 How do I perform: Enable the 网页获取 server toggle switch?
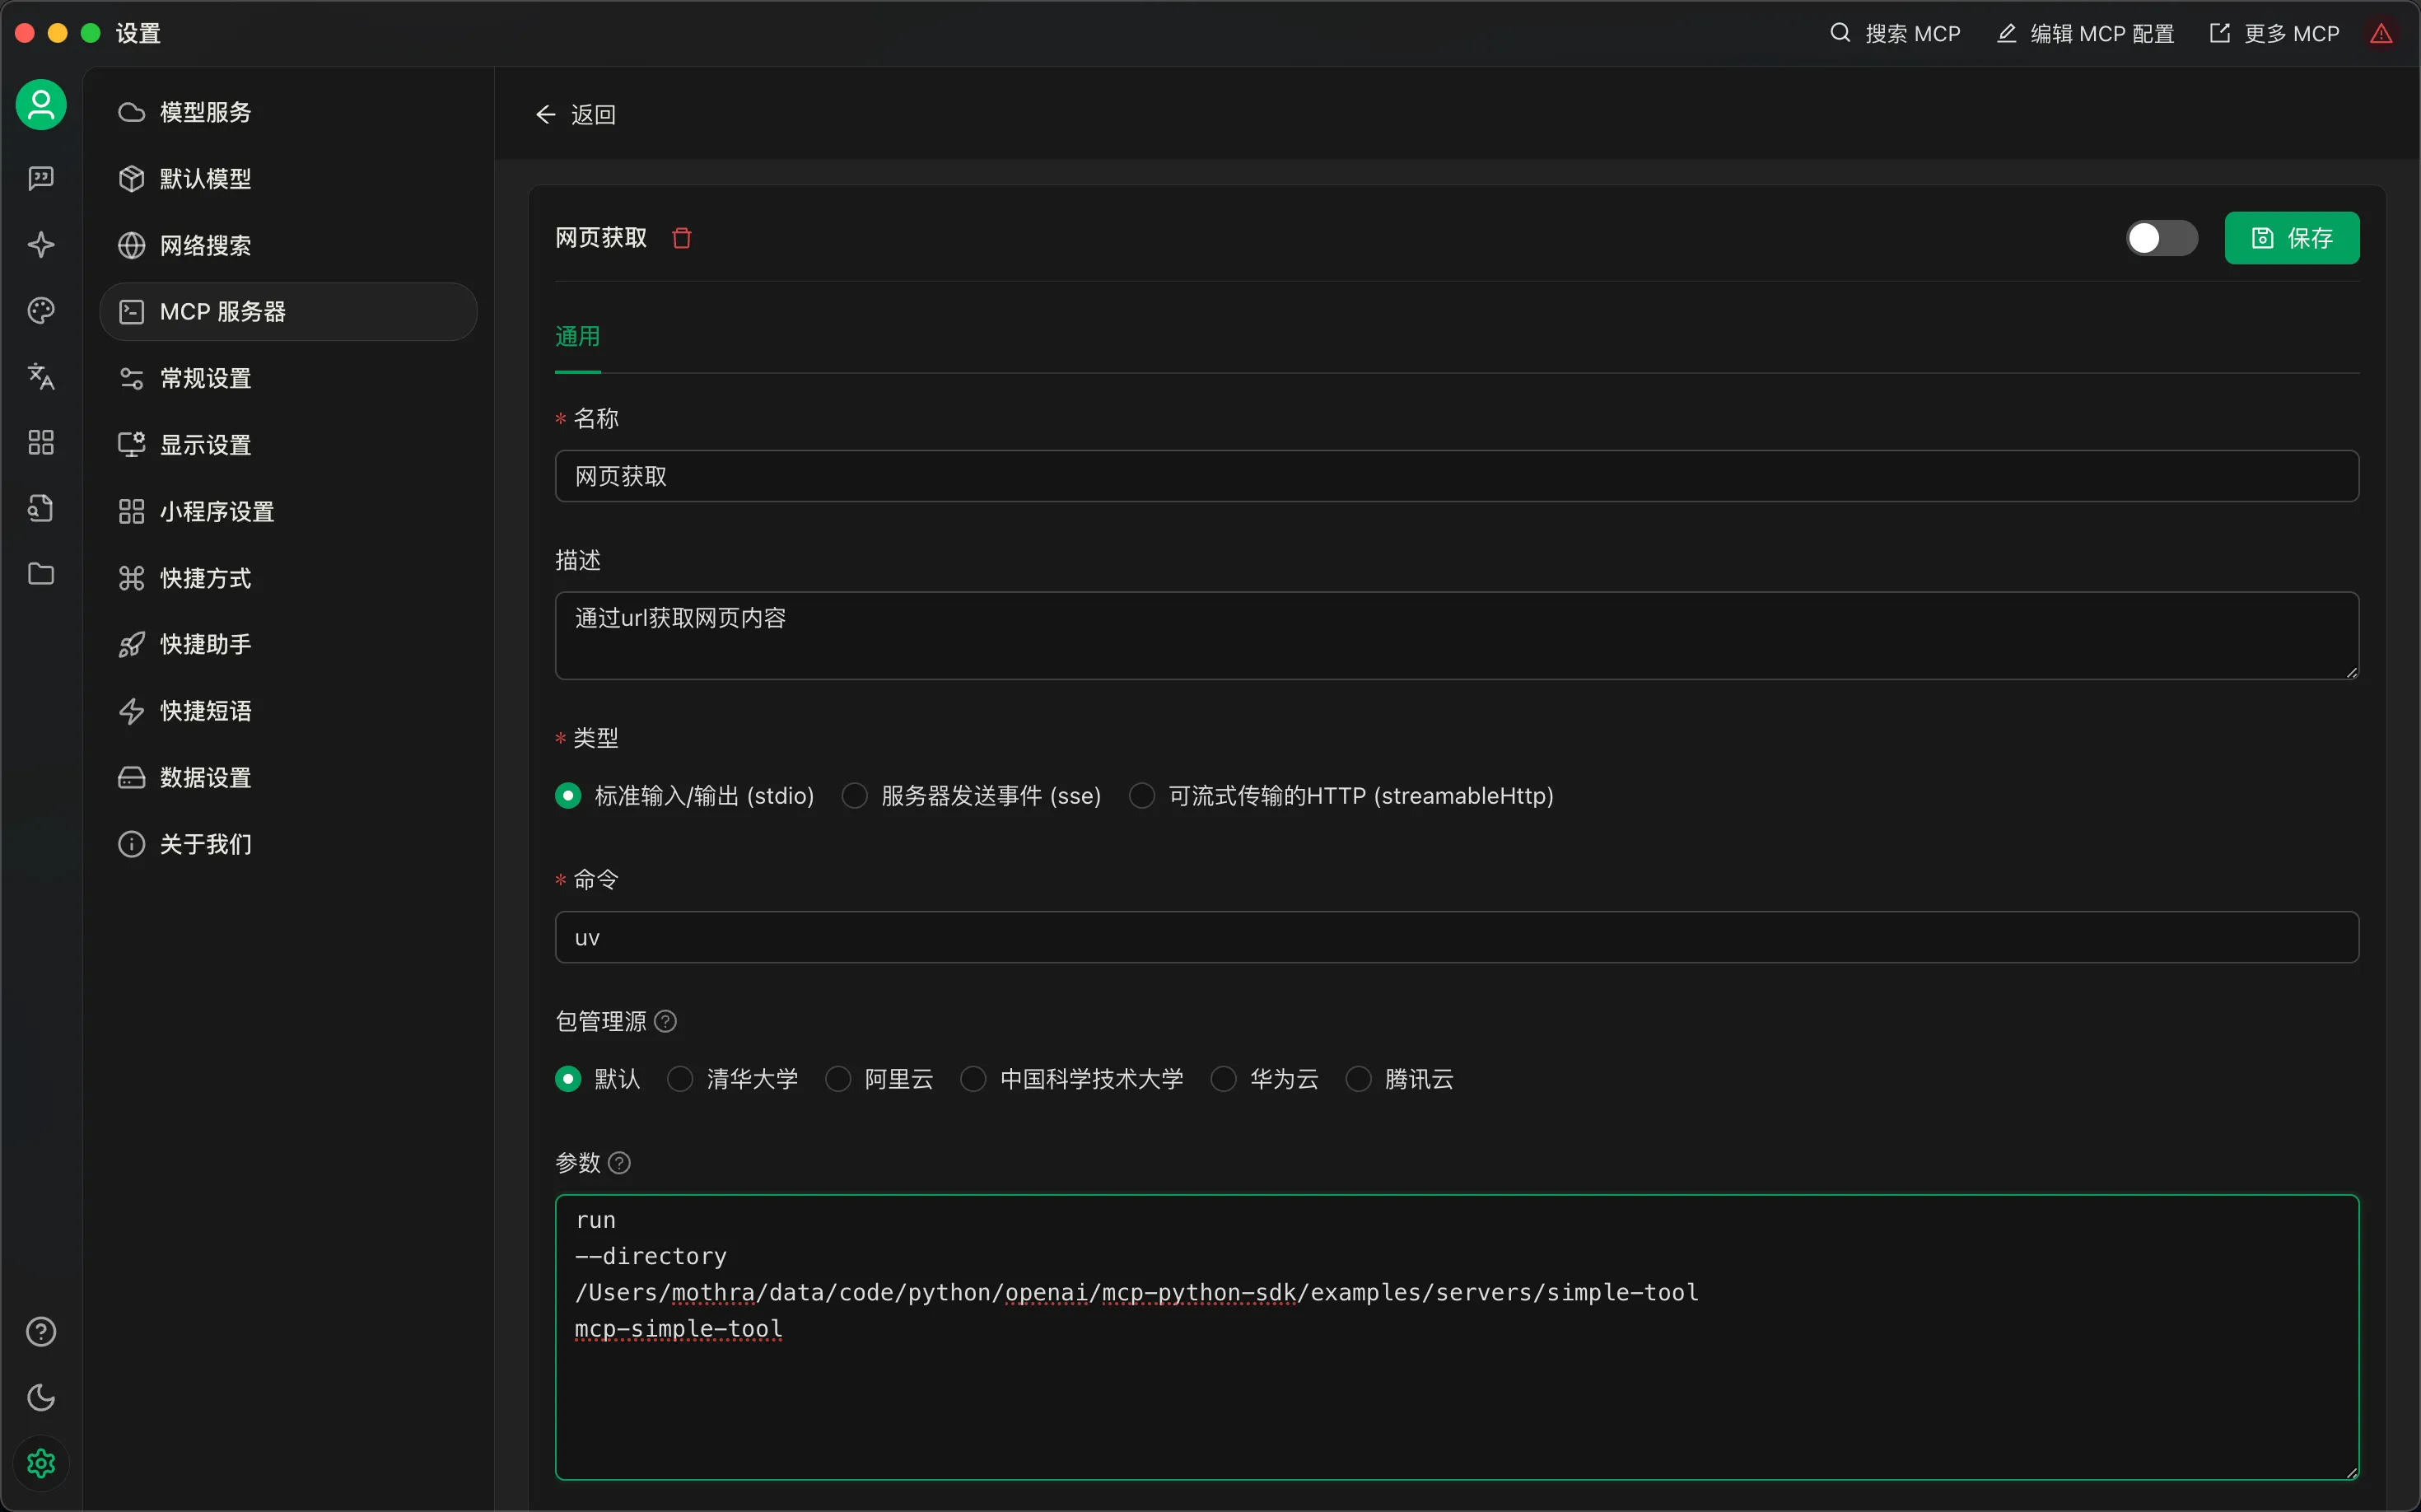tap(2161, 238)
